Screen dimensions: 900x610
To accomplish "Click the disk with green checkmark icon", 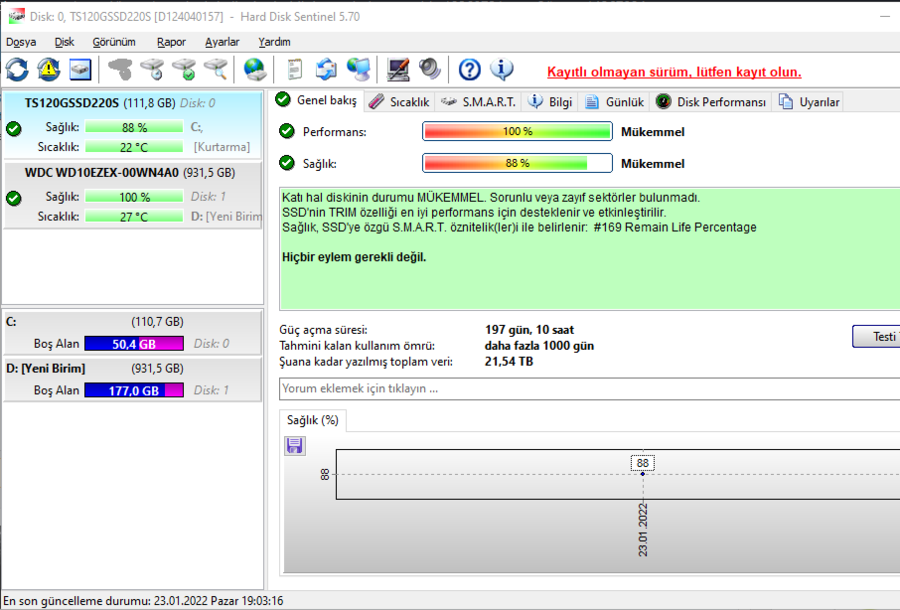I will click(184, 69).
